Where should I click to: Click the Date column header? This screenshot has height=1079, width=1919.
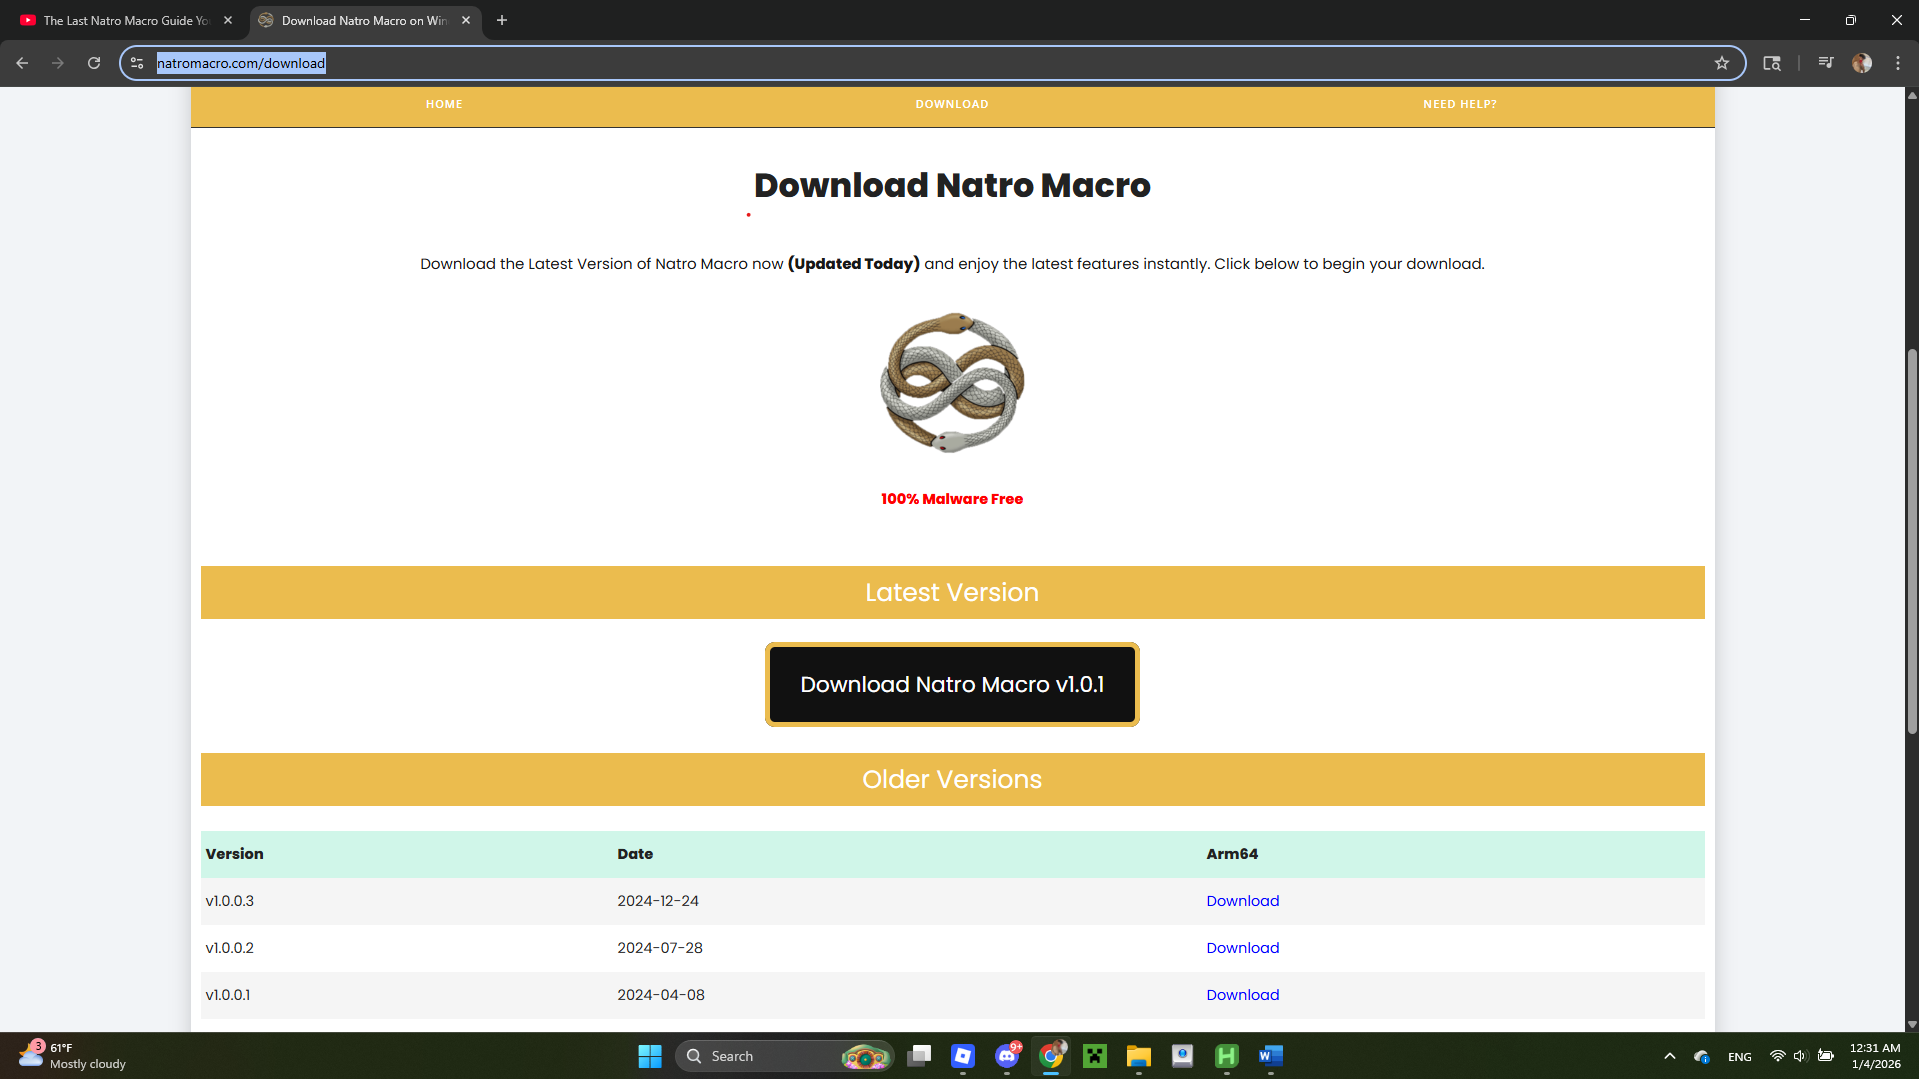coord(635,854)
